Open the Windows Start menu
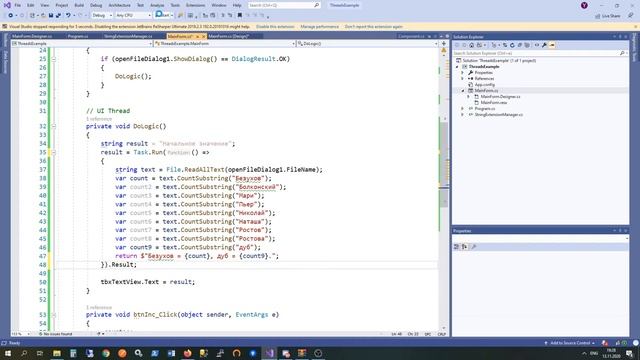Image resolution: width=640 pixels, height=360 pixels. point(7,353)
